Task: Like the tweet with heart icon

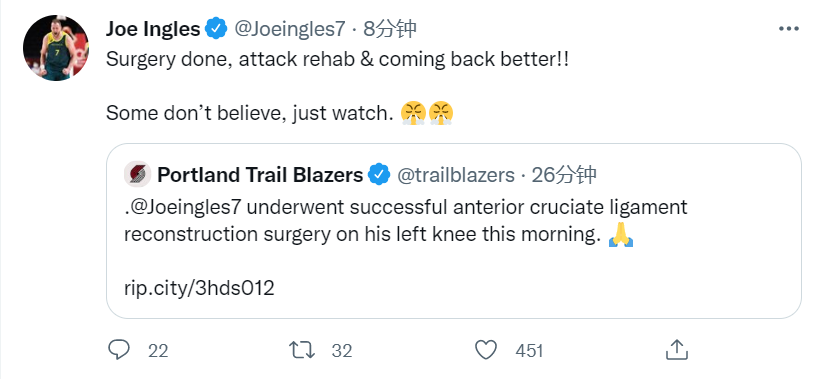Action: tap(486, 350)
